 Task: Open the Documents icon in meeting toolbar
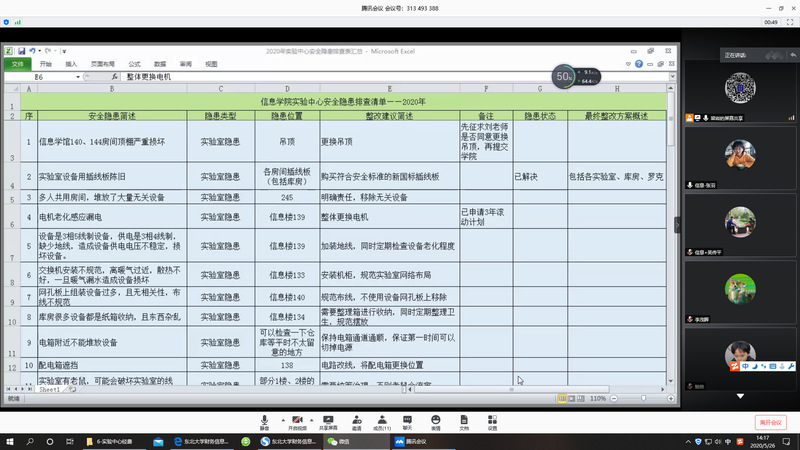(x=463, y=417)
